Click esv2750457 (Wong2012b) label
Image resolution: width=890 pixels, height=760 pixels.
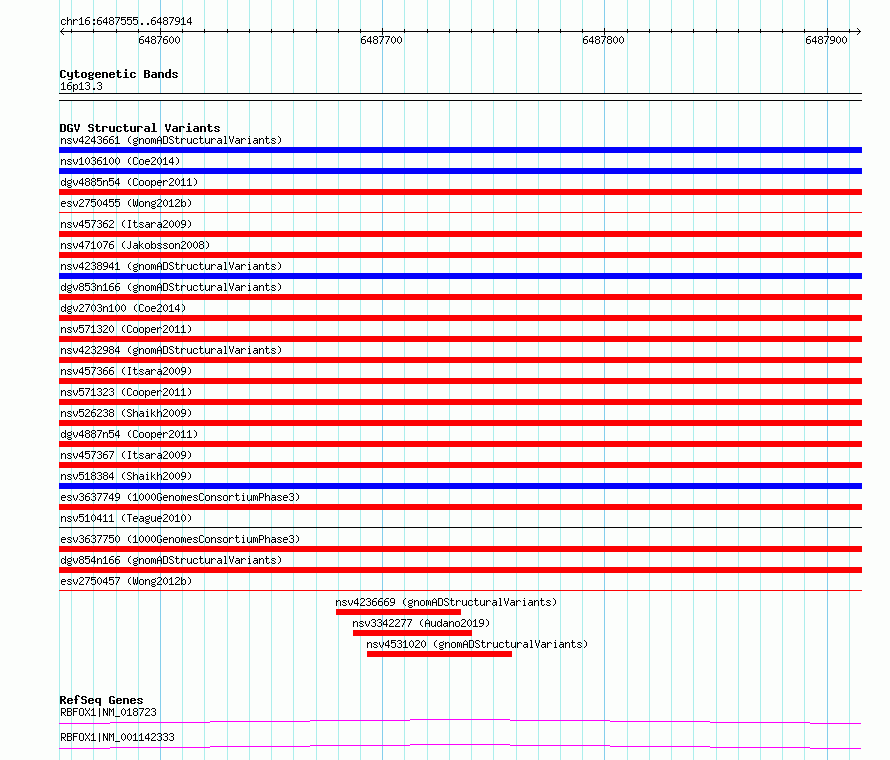coord(126,581)
